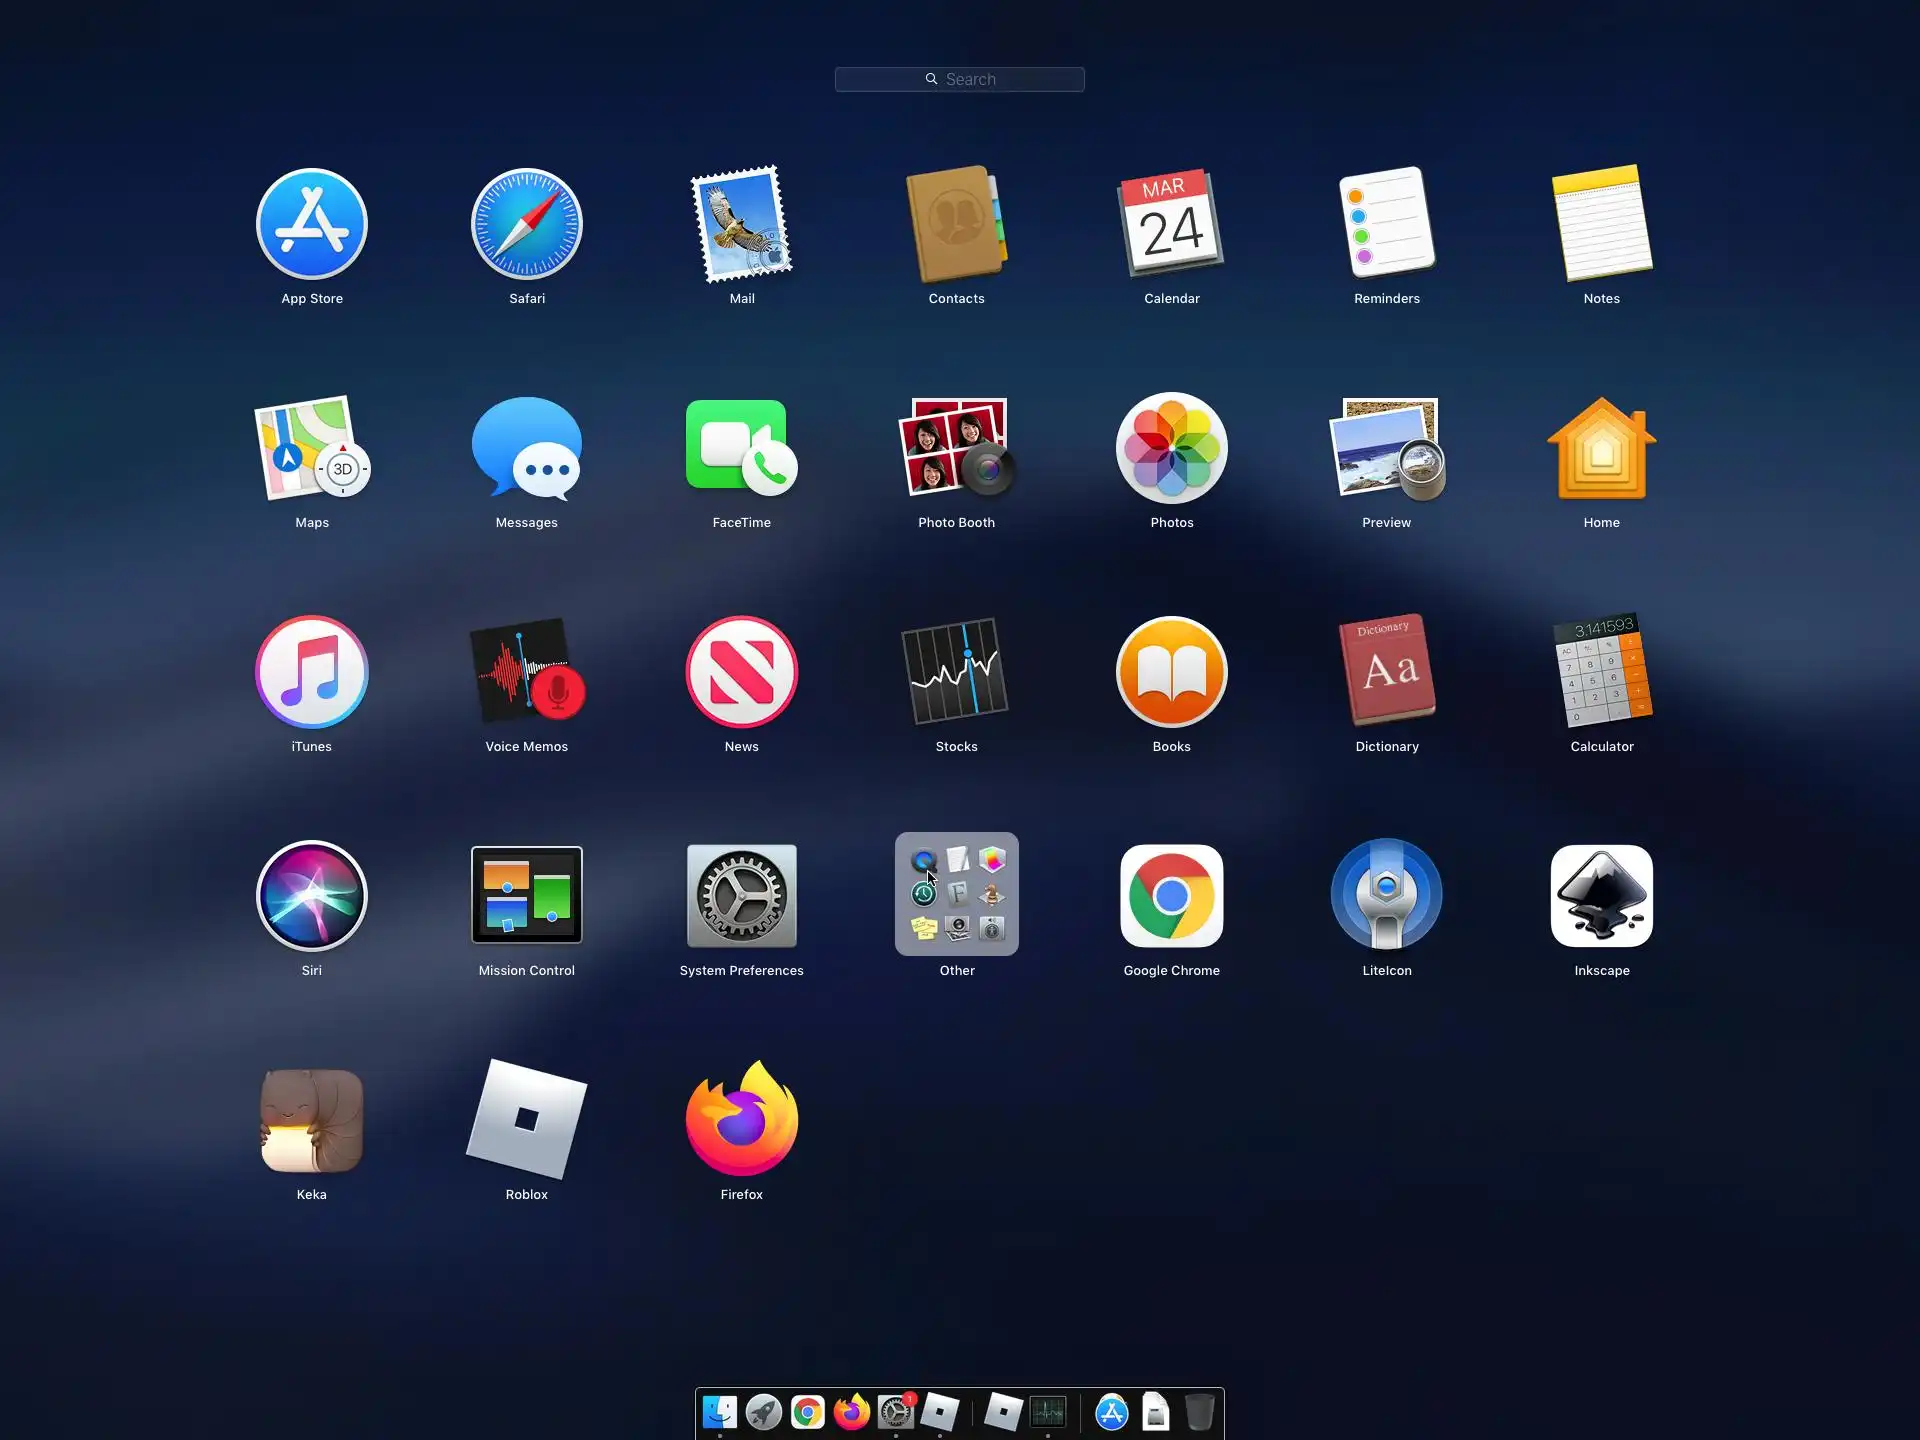Open the LiteIcon app
1920x1440 pixels.
[1386, 895]
